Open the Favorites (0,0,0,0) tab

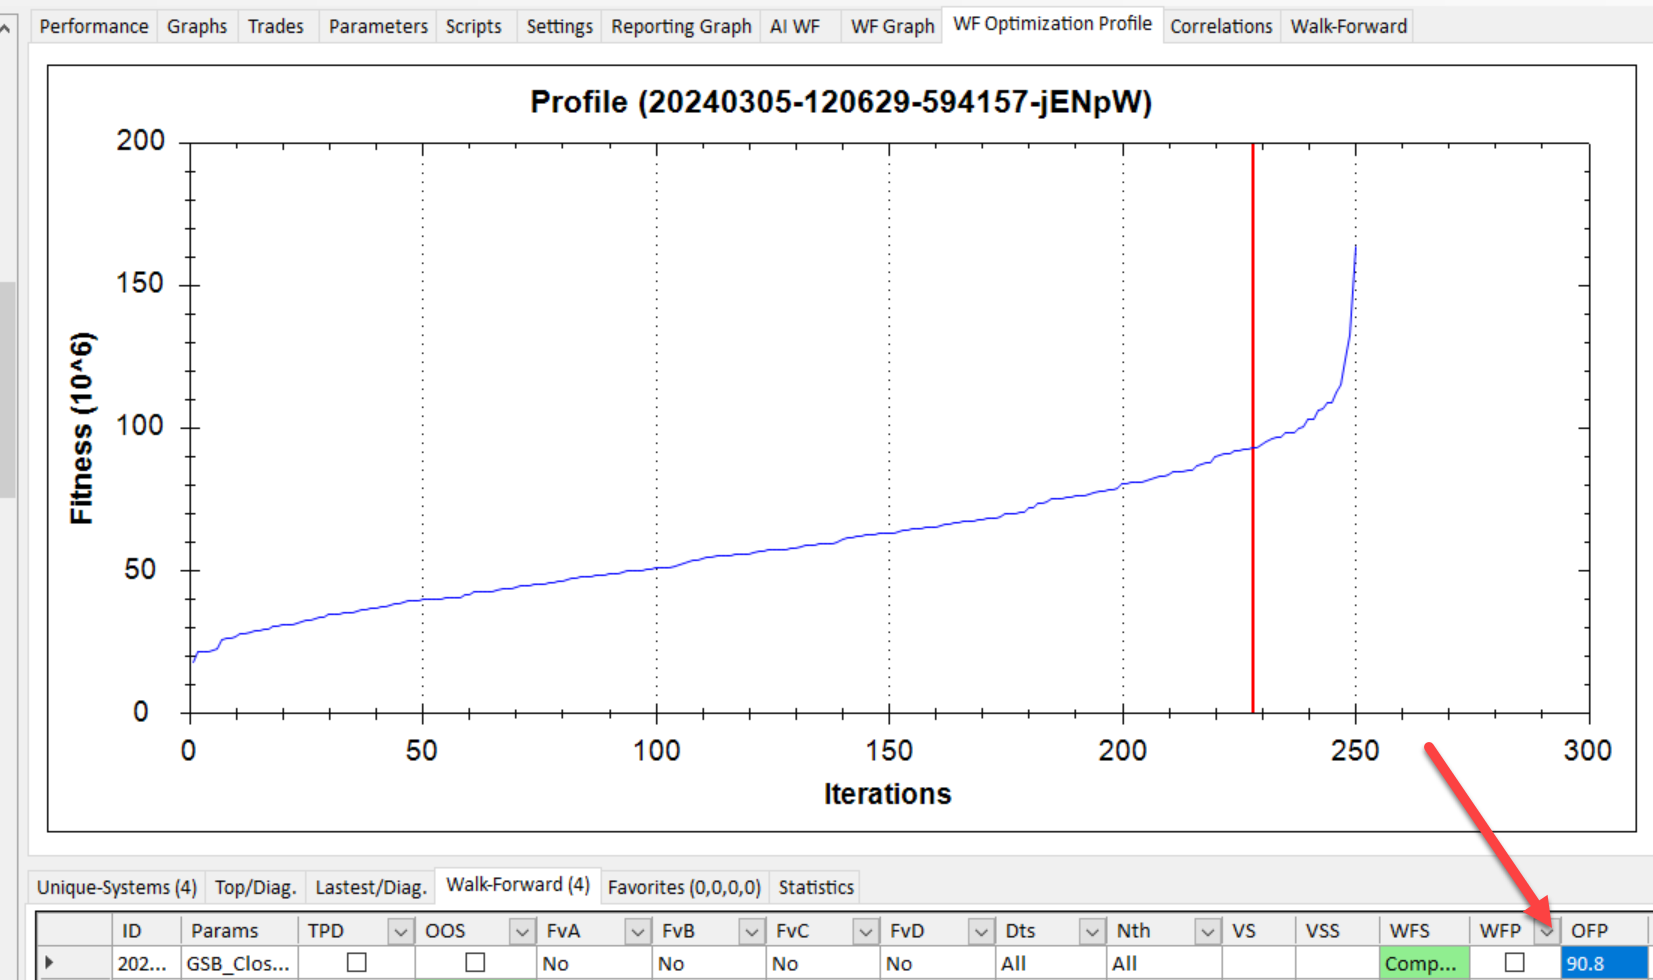[x=684, y=887]
